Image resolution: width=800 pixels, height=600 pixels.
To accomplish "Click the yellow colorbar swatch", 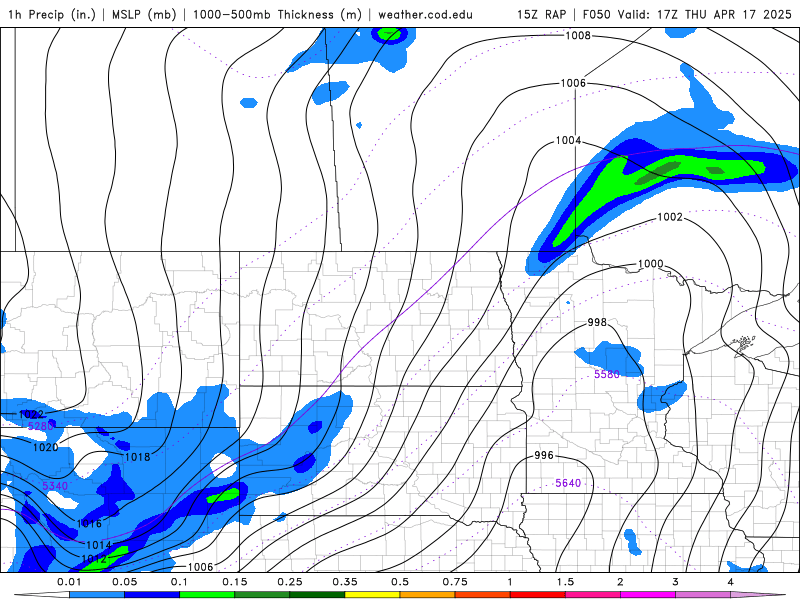I will click(x=372, y=595).
